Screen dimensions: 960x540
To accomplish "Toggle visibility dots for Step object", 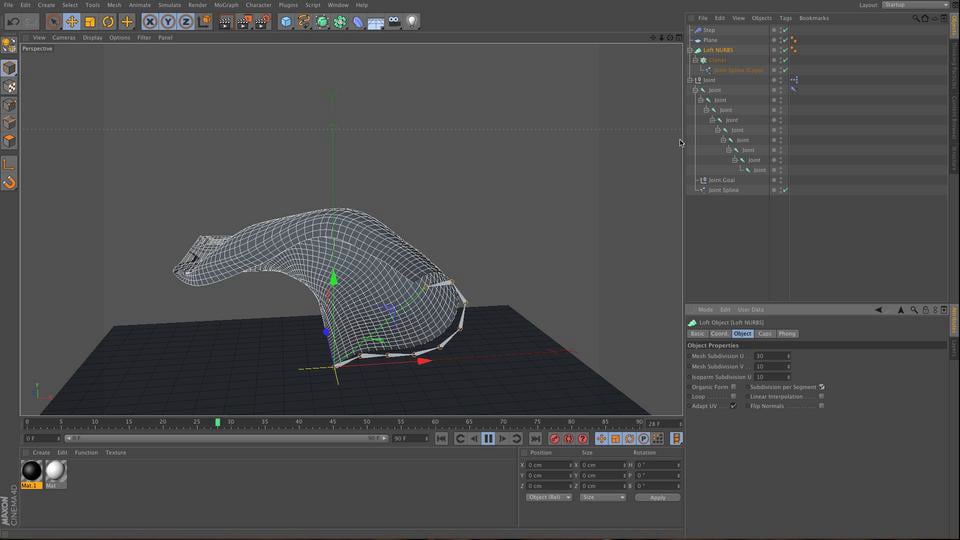I will click(x=781, y=30).
